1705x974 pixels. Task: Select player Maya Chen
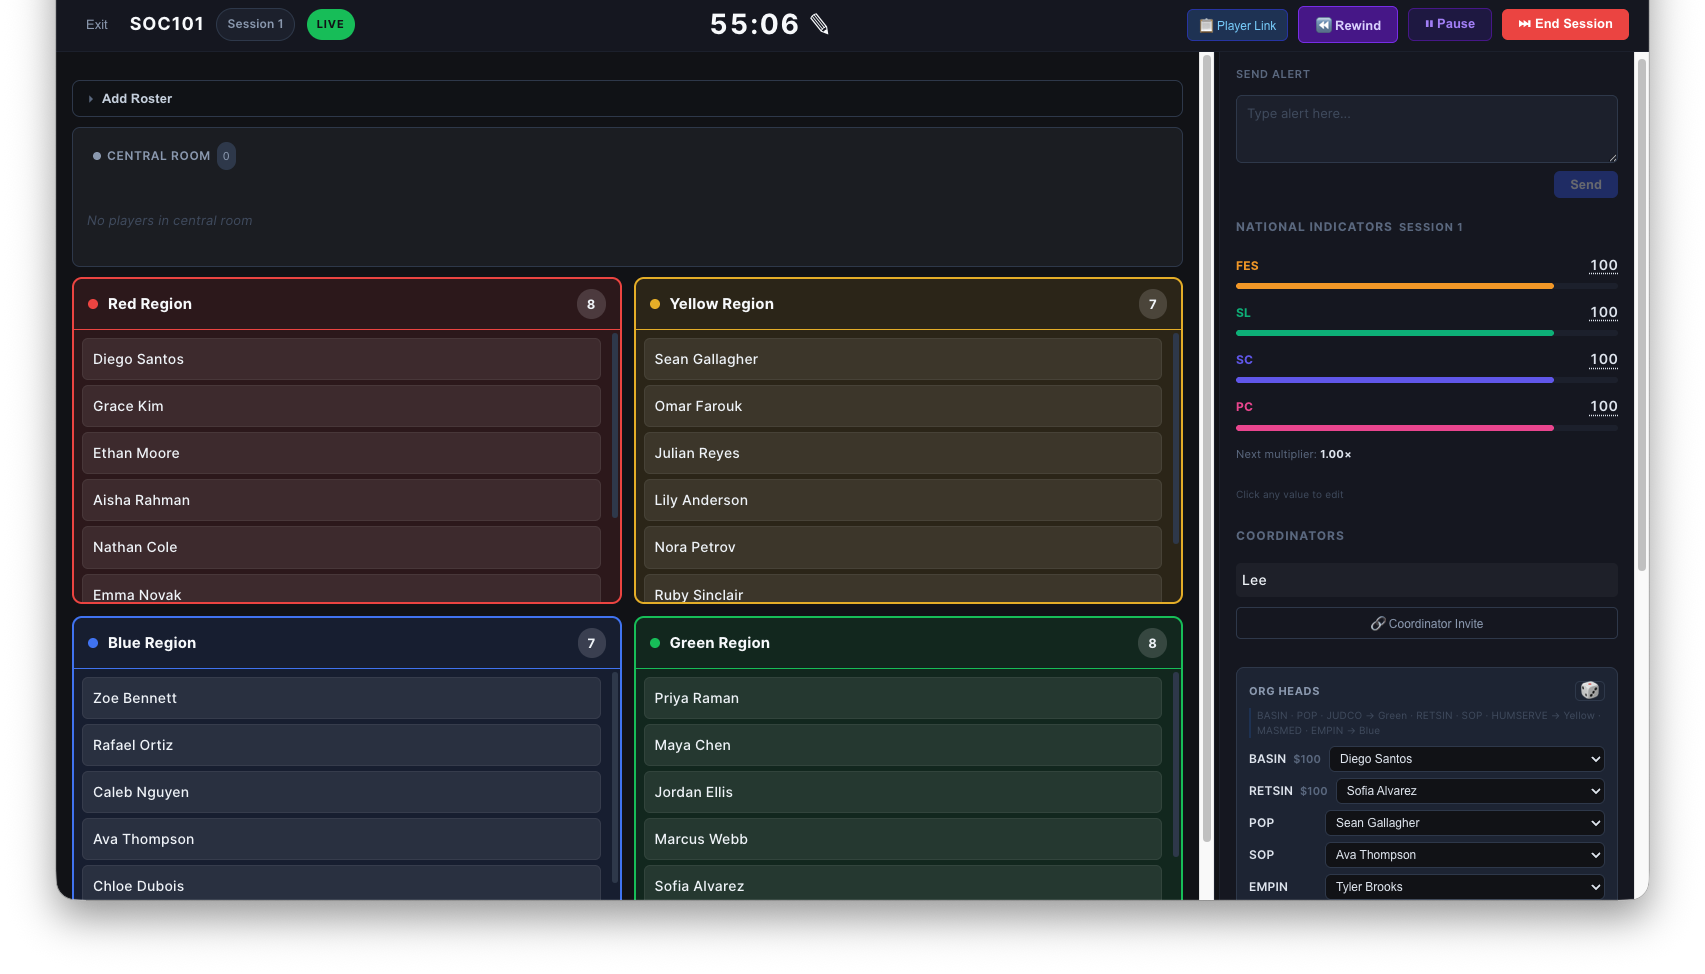pos(902,745)
